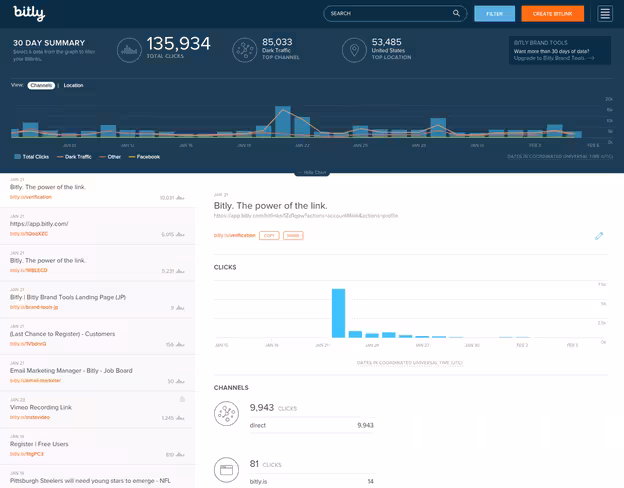Toggle Dark Traffic legend series
The width and height of the screenshot is (624, 488).
(74, 157)
